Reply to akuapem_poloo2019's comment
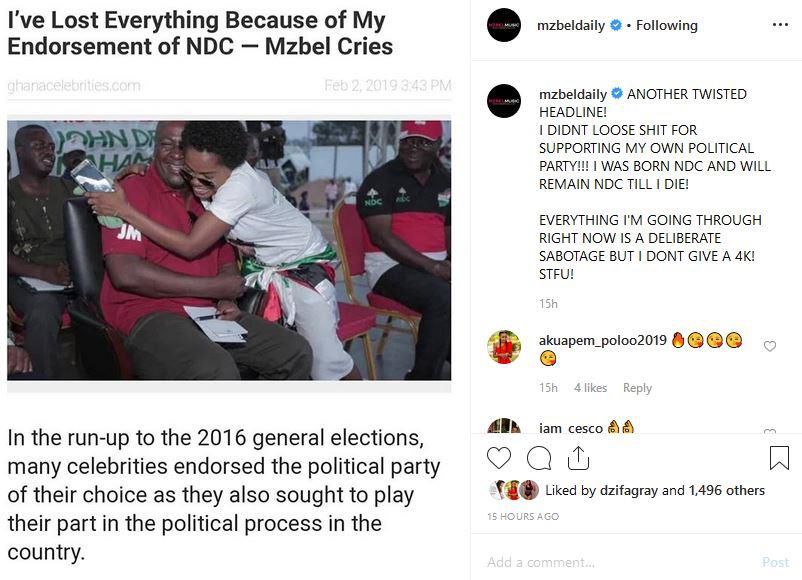802x580 pixels. pos(638,387)
